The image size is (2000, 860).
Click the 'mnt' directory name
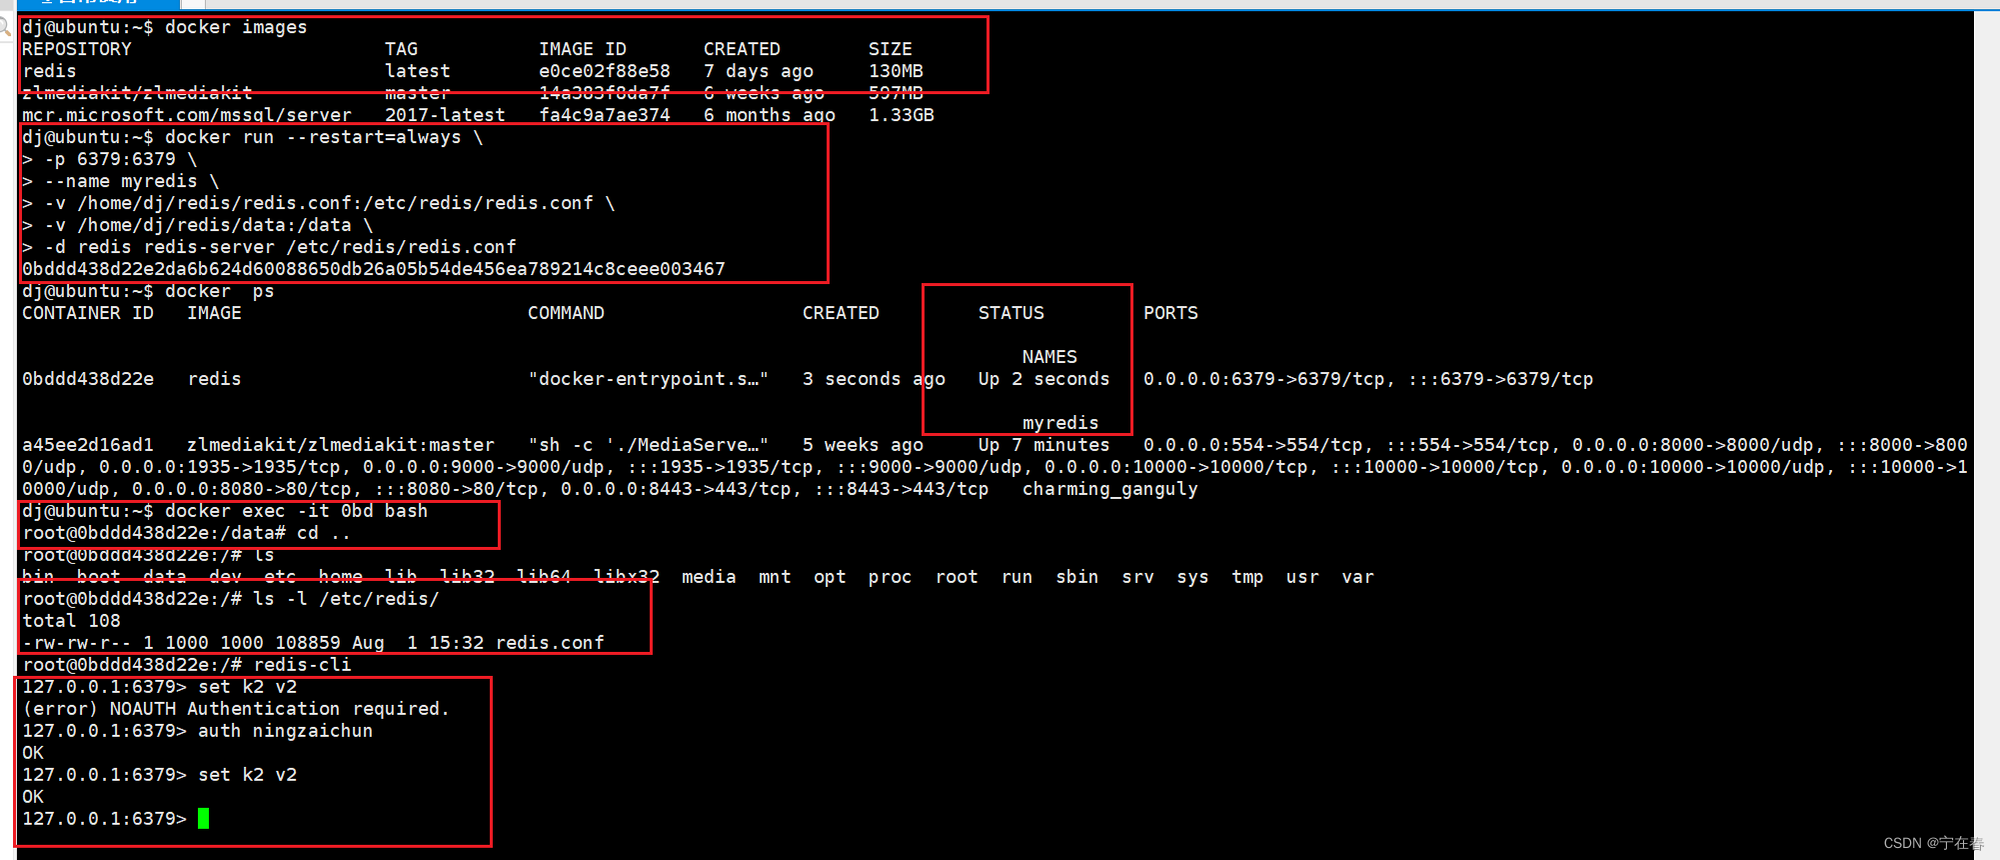(x=775, y=577)
